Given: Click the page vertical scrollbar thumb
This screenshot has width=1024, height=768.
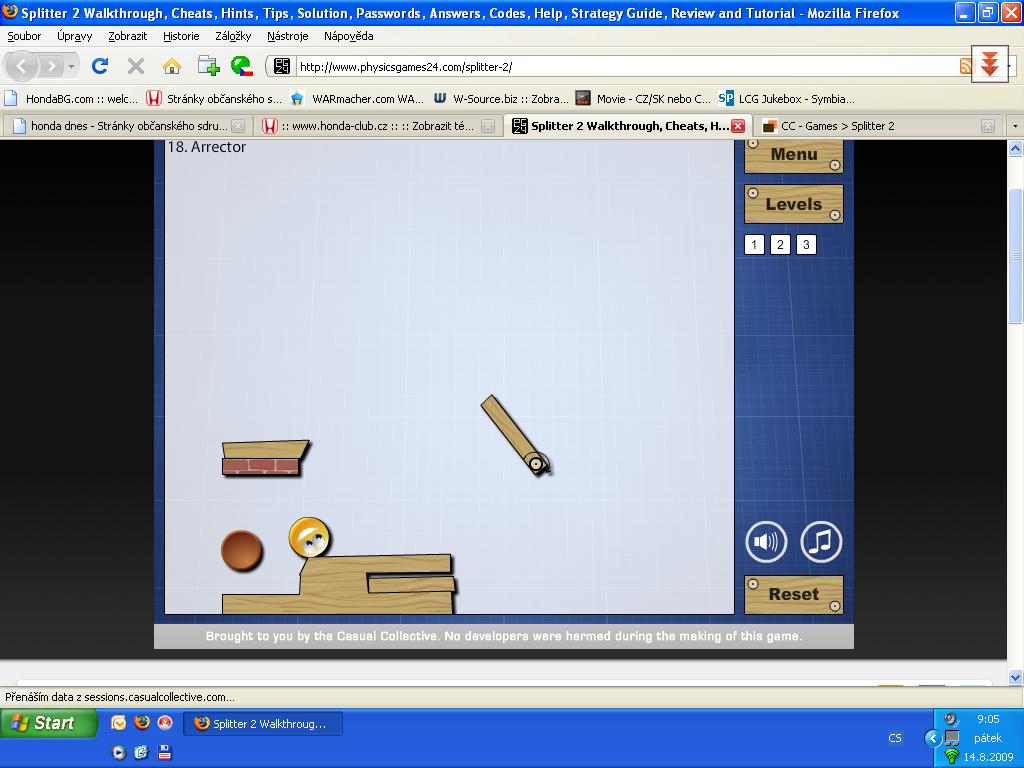Looking at the screenshot, I should pyautogui.click(x=1015, y=255).
